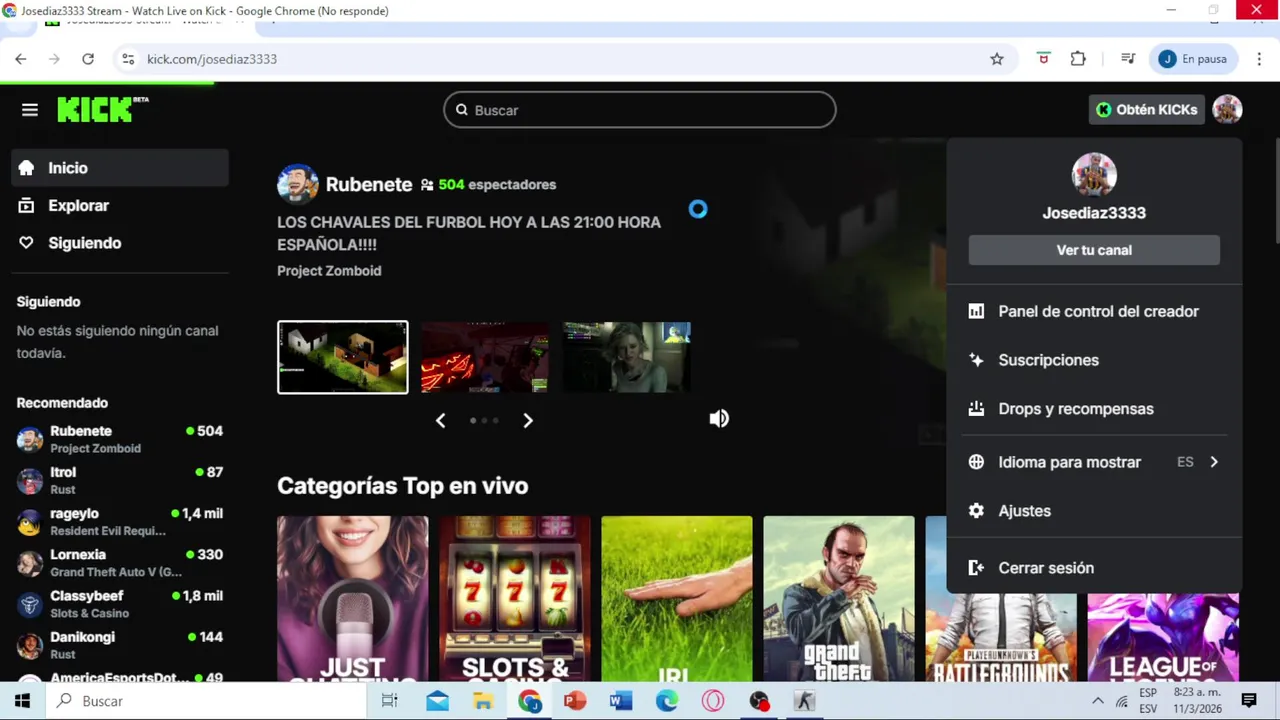Go to Inicio in sidebar
The height and width of the screenshot is (720, 1280).
tap(120, 168)
